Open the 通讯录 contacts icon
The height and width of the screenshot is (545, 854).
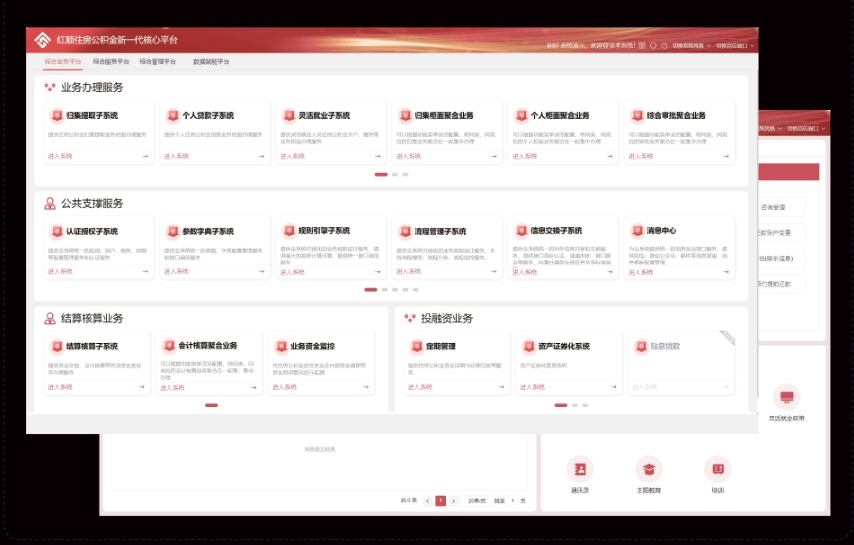pyautogui.click(x=579, y=469)
